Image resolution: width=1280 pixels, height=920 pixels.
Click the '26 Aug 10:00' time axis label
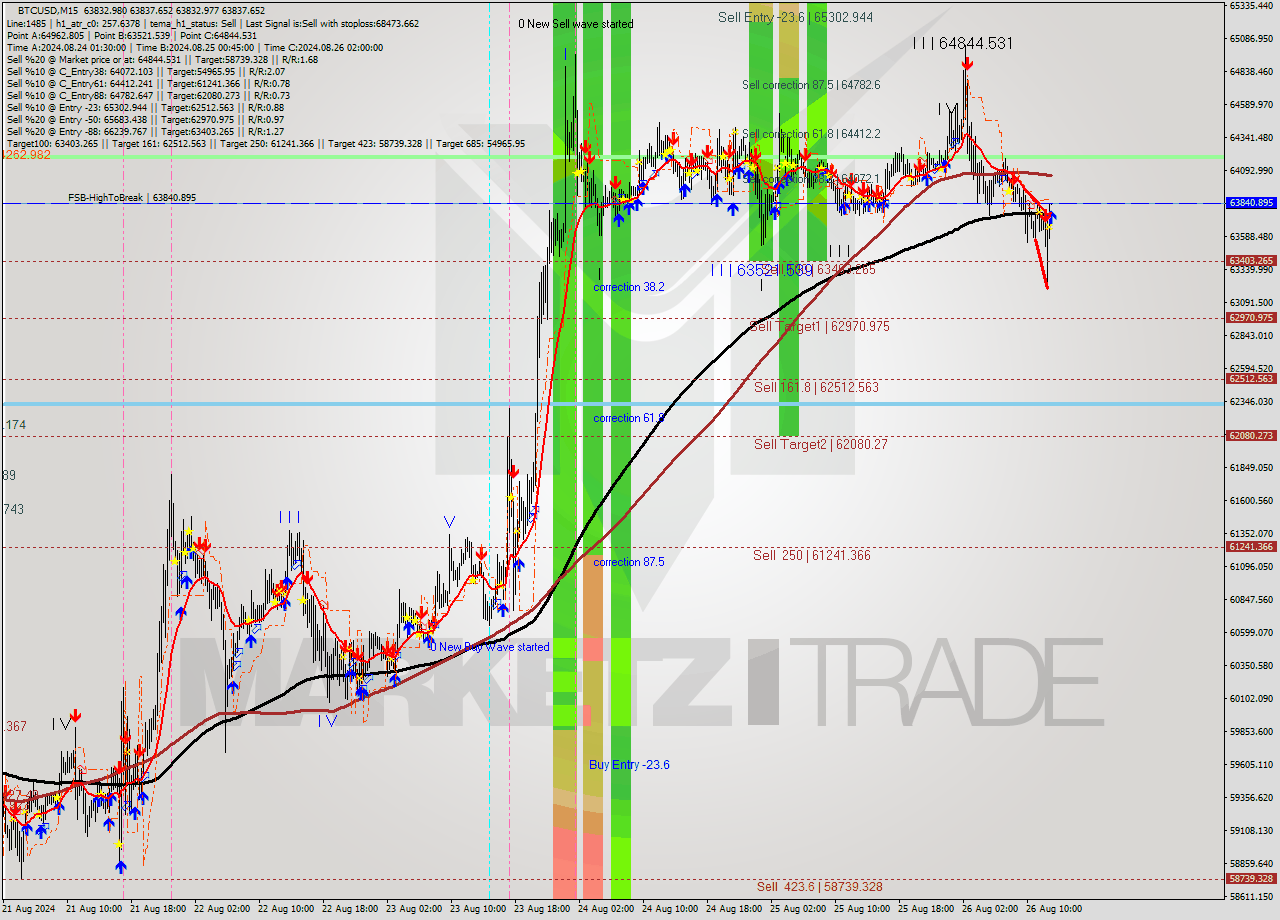coord(1054,909)
